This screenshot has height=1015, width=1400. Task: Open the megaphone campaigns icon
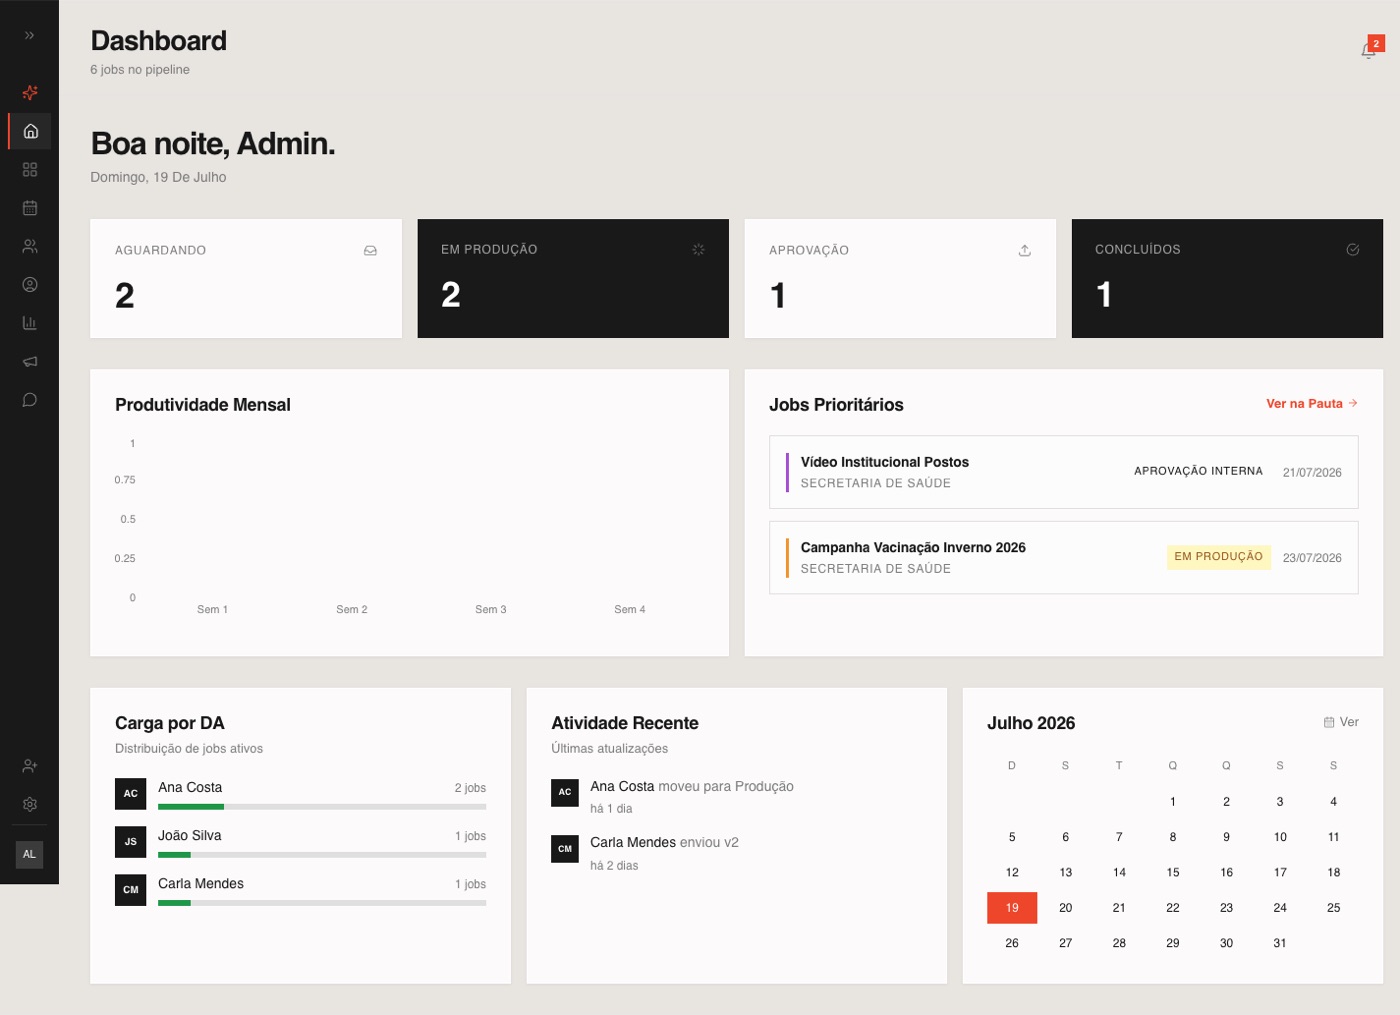[x=30, y=361]
